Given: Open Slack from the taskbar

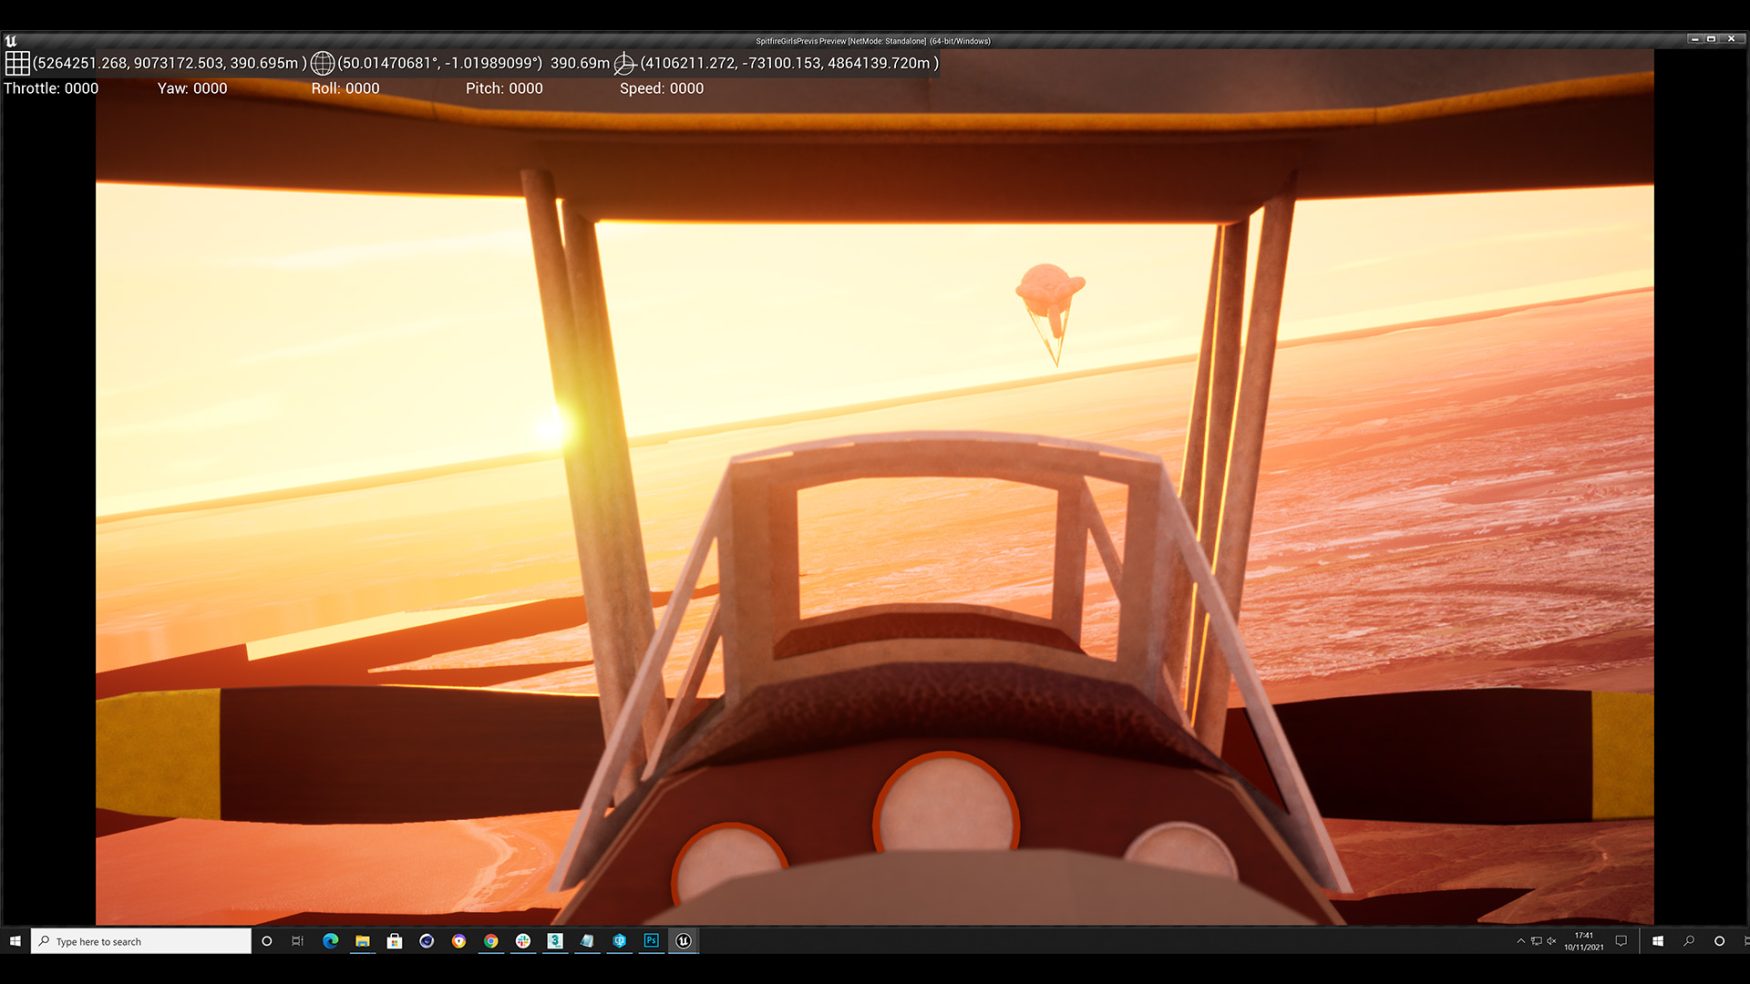Looking at the screenshot, I should click(523, 941).
